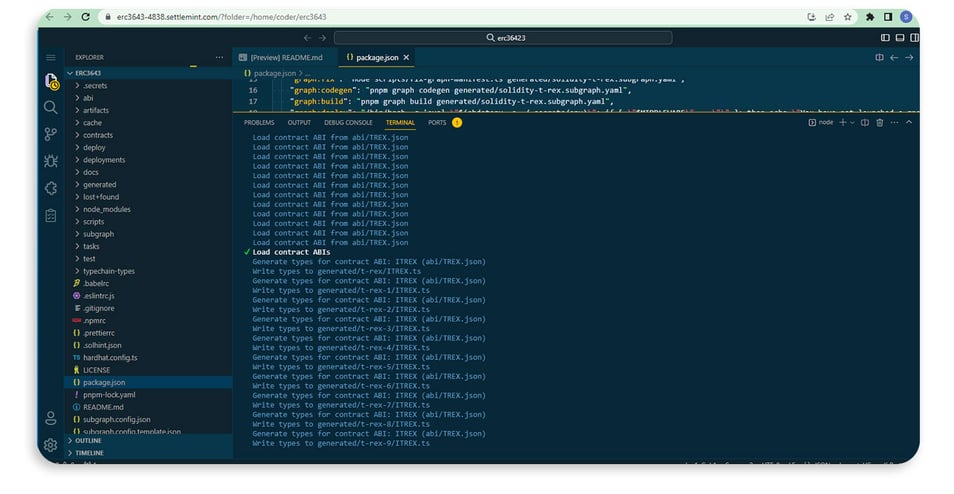Open terminal panel more actions menu
954x494 pixels.
tap(894, 122)
